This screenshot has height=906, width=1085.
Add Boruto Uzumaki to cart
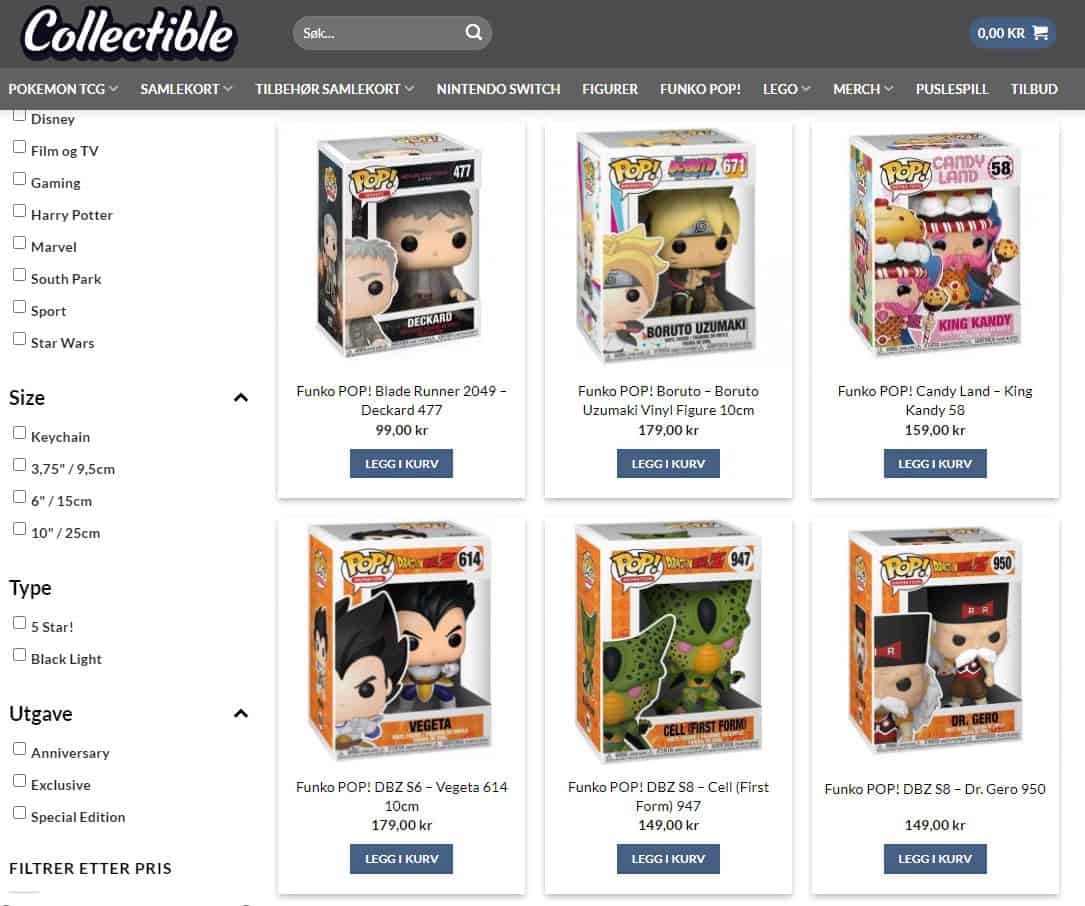pos(668,464)
